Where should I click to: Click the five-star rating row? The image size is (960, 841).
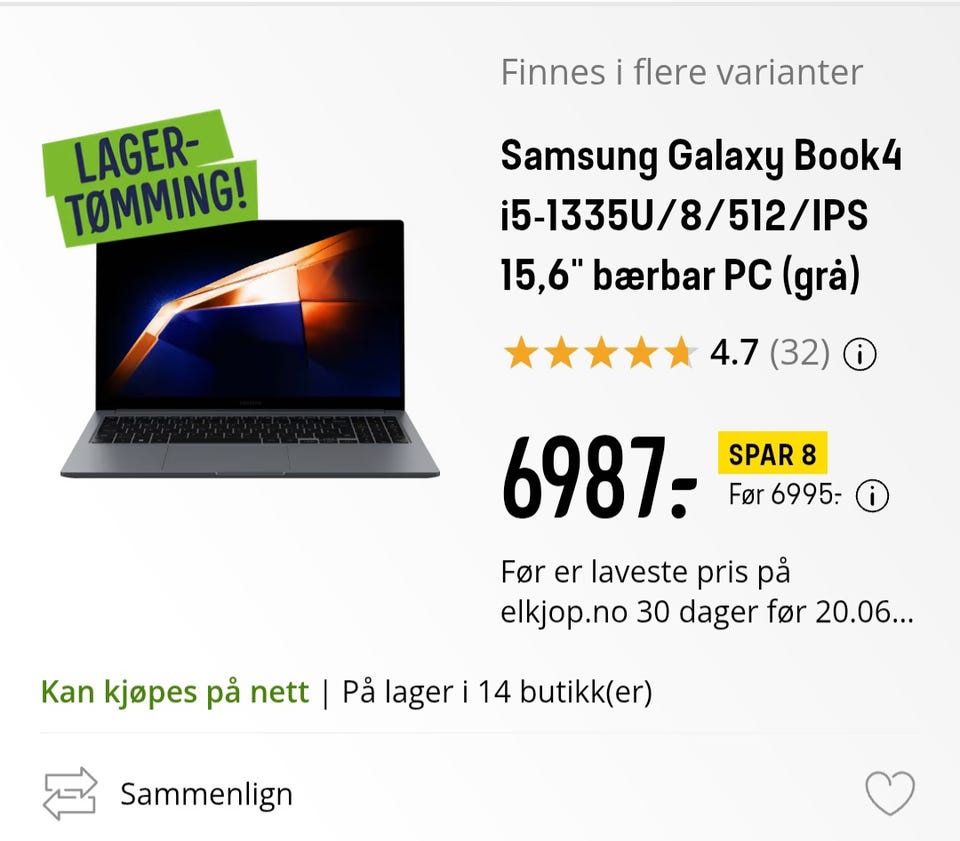point(600,353)
